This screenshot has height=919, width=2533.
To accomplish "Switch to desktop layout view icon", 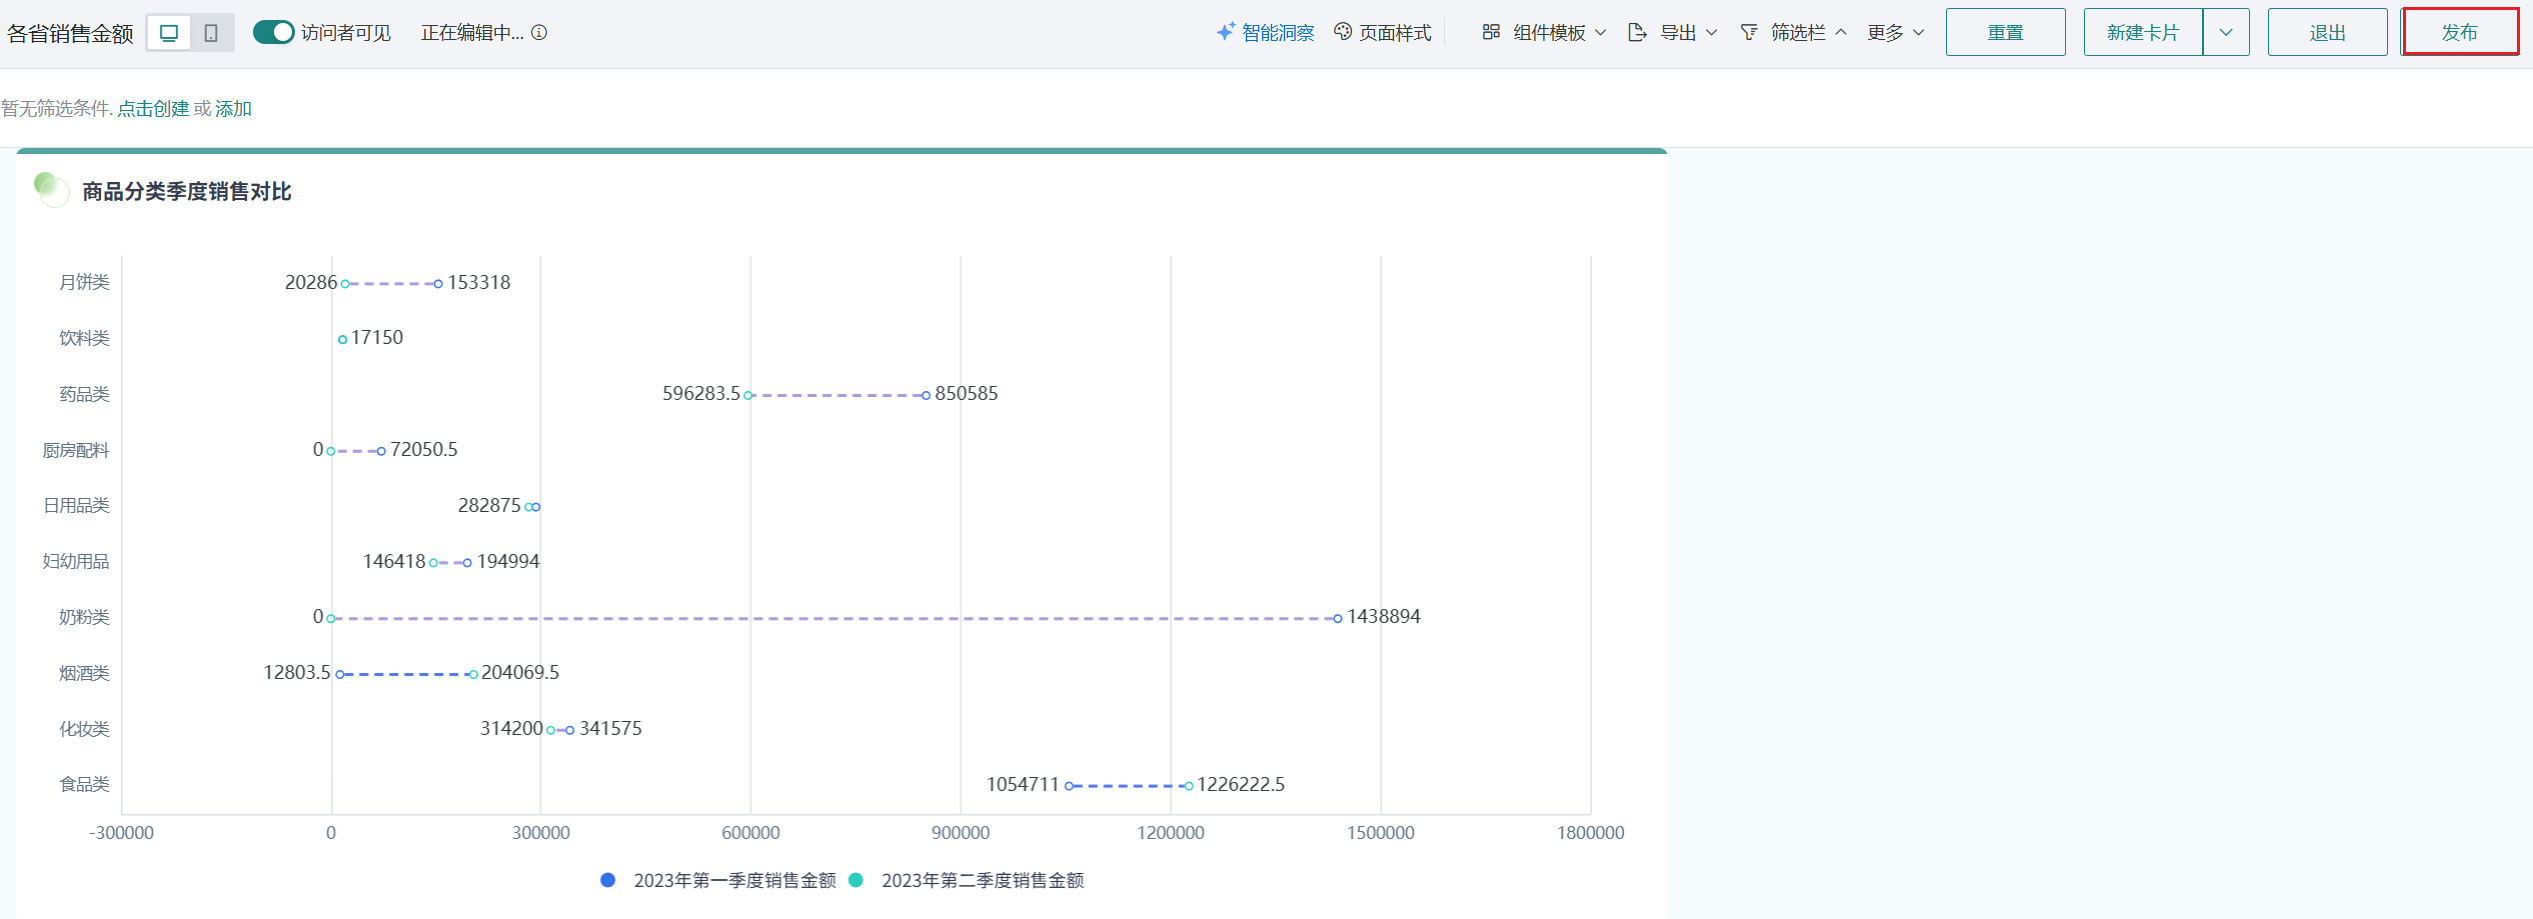I will point(169,33).
